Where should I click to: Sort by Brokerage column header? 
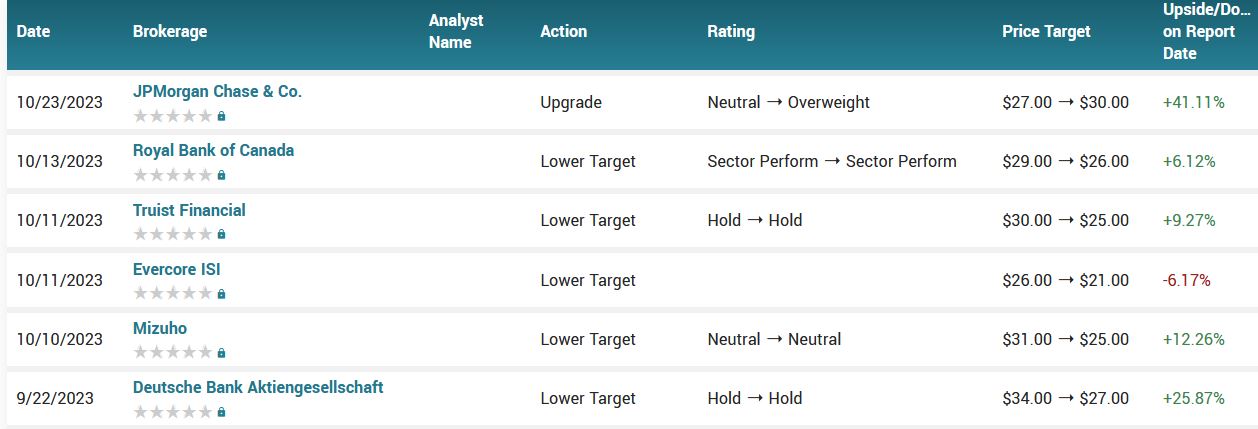tap(170, 32)
